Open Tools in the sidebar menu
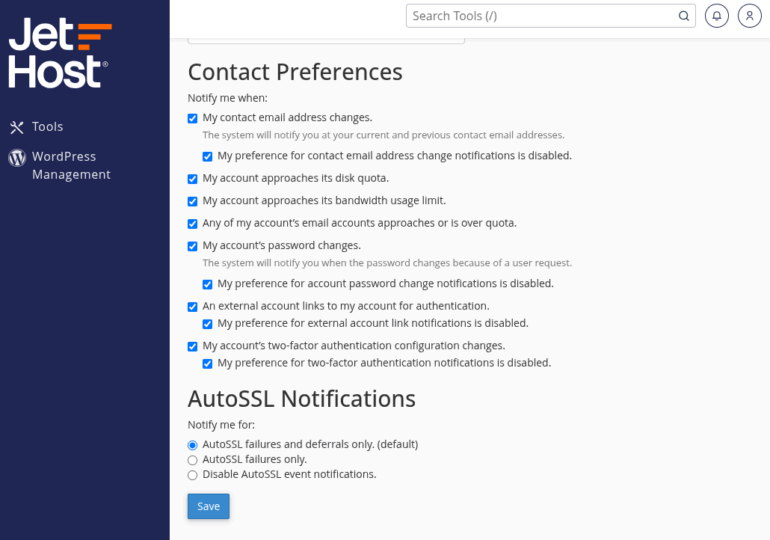Screen dimensions: 770x540 [47, 127]
